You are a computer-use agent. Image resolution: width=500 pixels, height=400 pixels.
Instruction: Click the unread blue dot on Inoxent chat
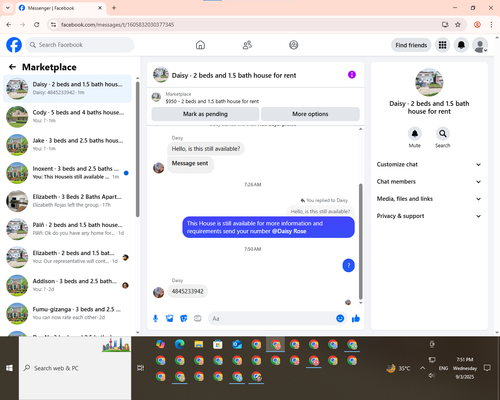pyautogui.click(x=126, y=173)
